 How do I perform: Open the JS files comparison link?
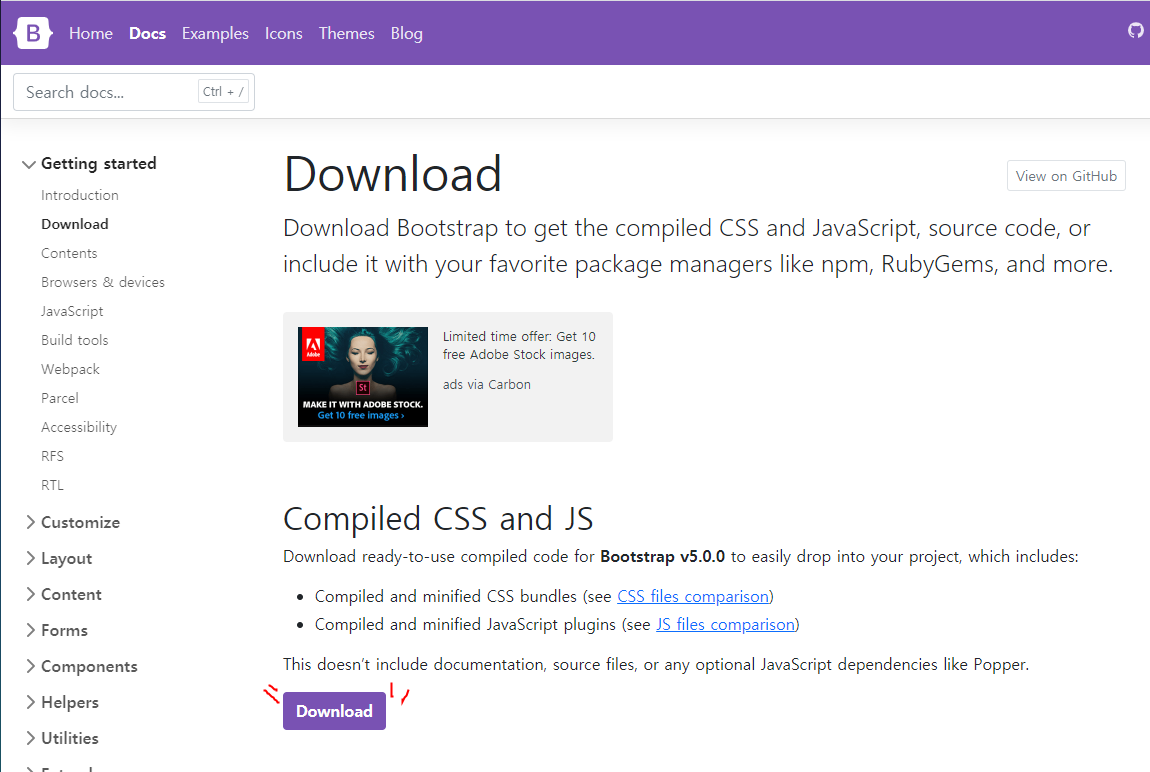pyautogui.click(x=725, y=624)
